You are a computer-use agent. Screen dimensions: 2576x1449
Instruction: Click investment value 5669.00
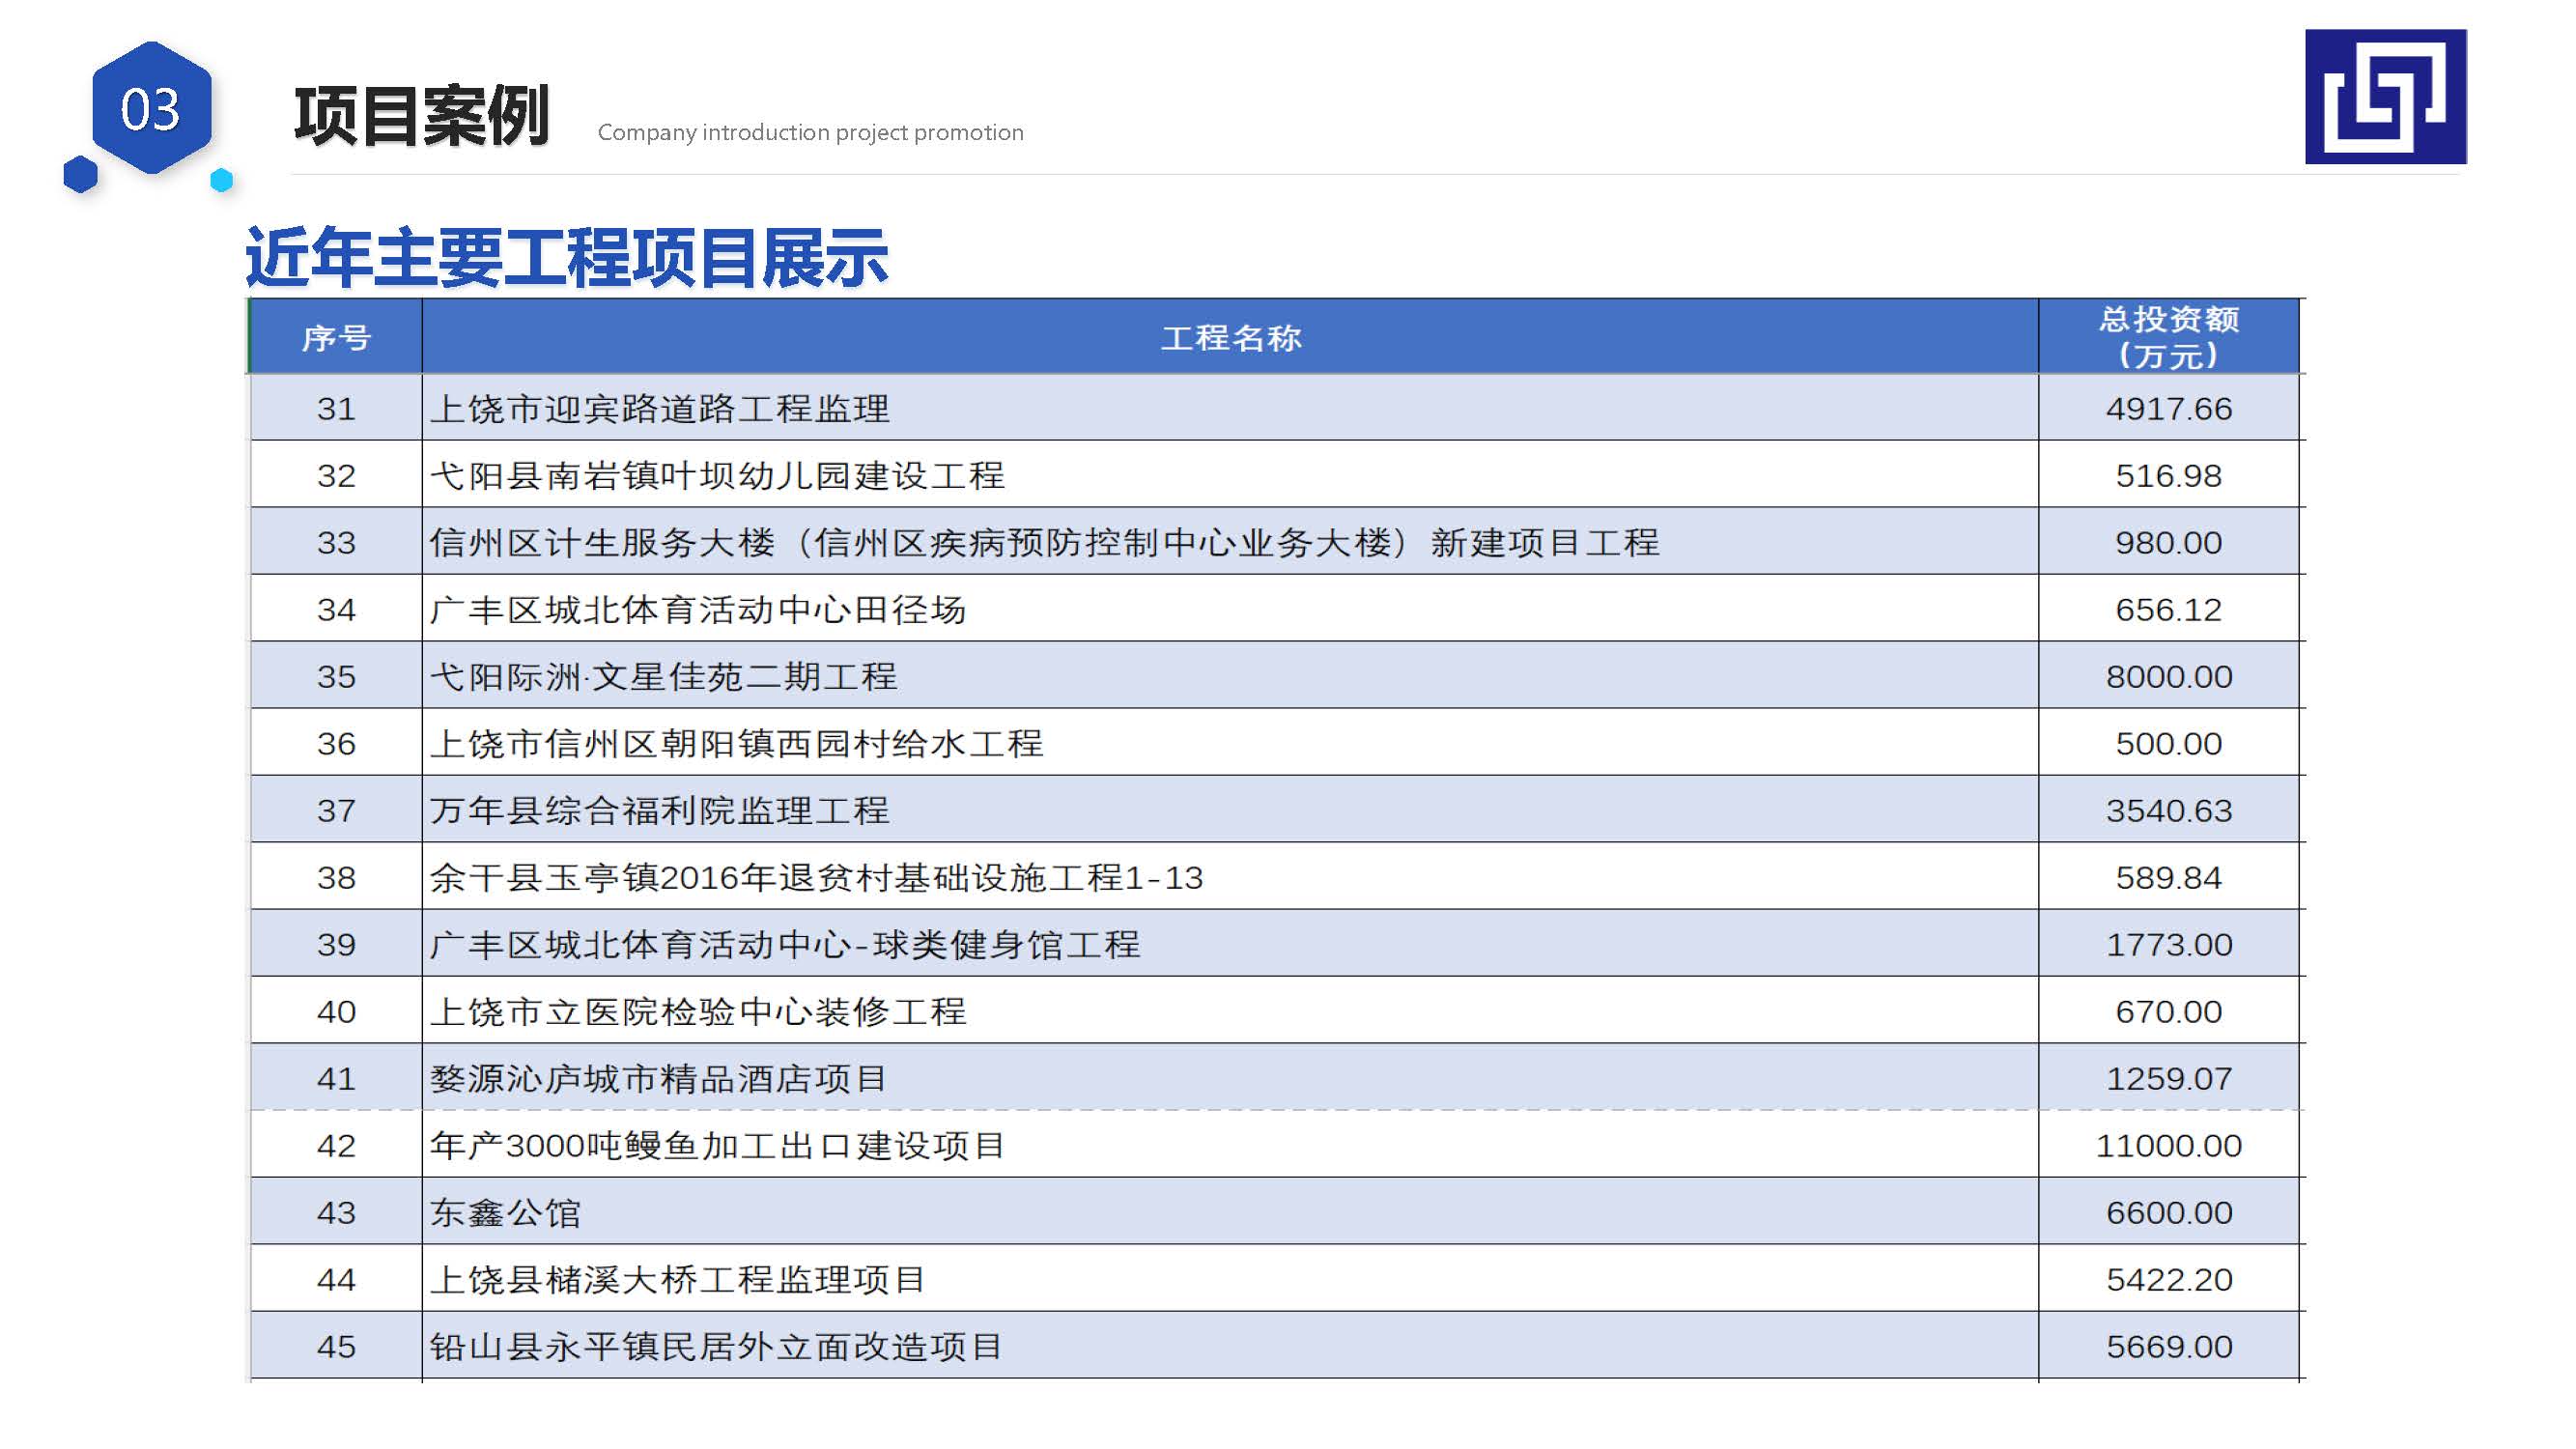pos(2168,1346)
